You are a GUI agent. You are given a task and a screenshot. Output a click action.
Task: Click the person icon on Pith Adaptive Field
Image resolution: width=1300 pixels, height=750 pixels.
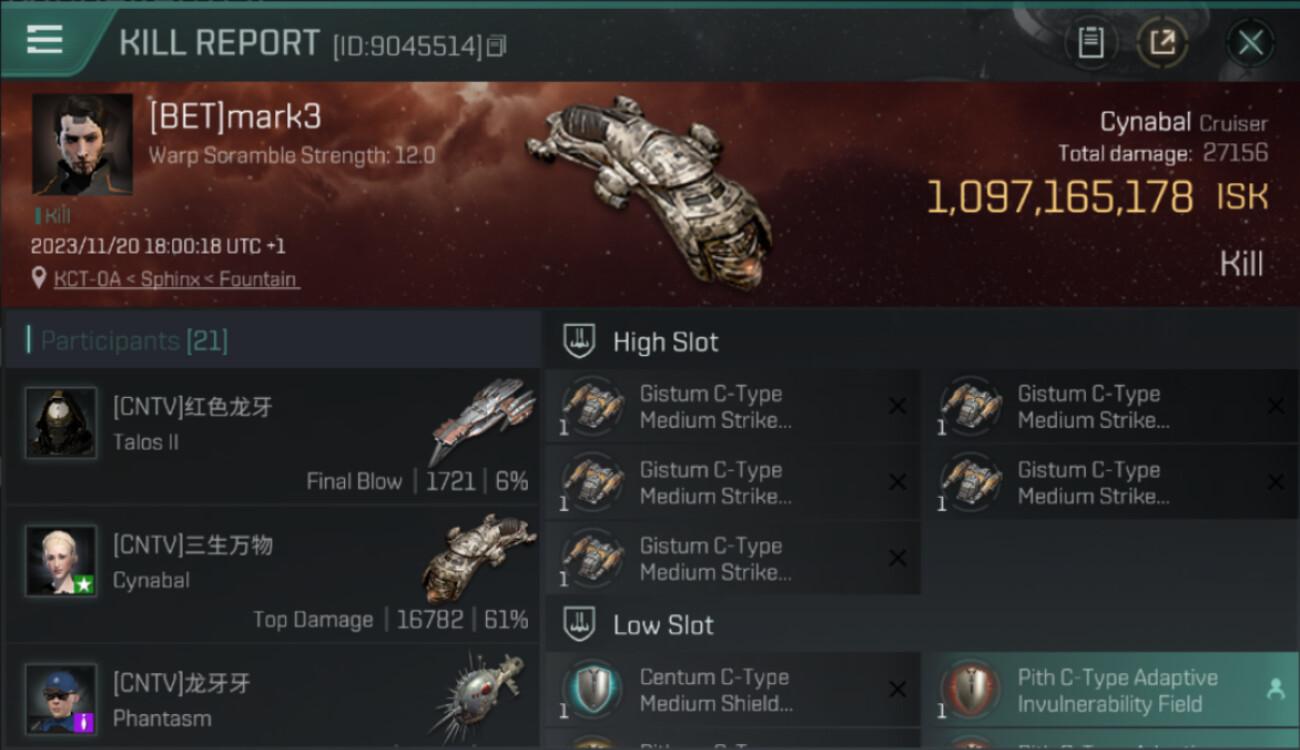click(x=1275, y=689)
